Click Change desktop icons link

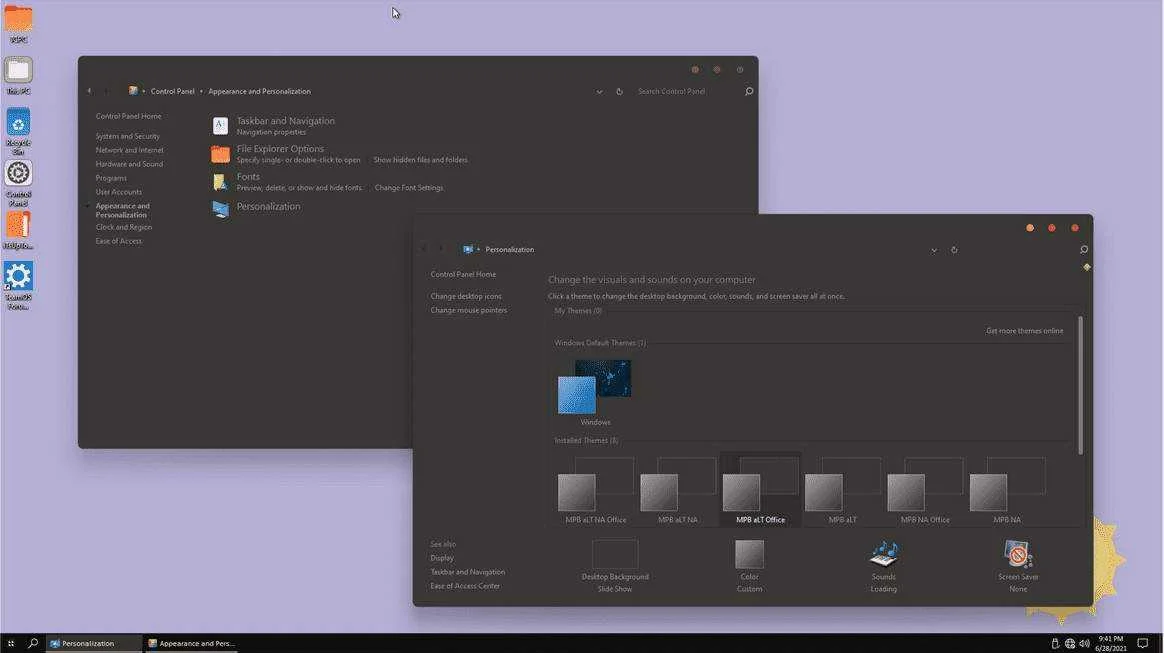[466, 296]
